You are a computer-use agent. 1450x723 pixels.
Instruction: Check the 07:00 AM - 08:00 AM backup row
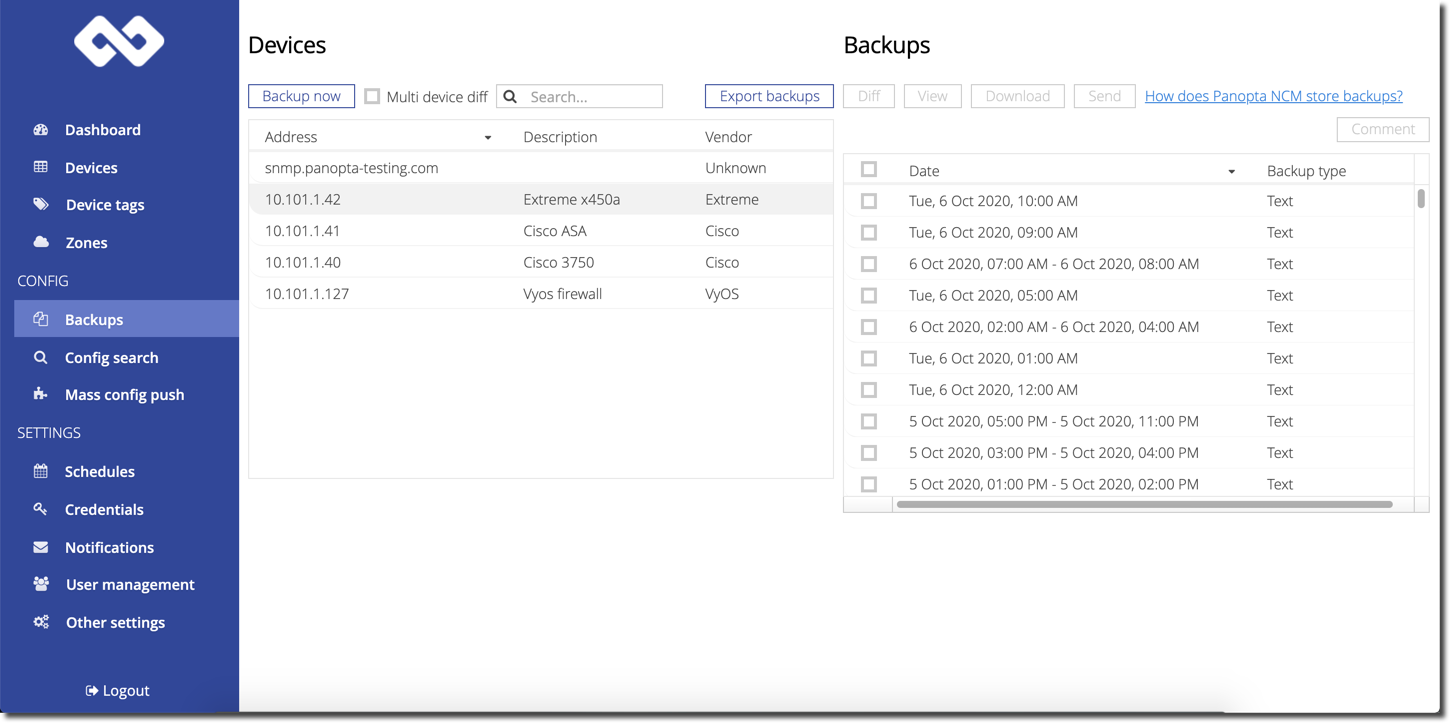click(x=869, y=264)
